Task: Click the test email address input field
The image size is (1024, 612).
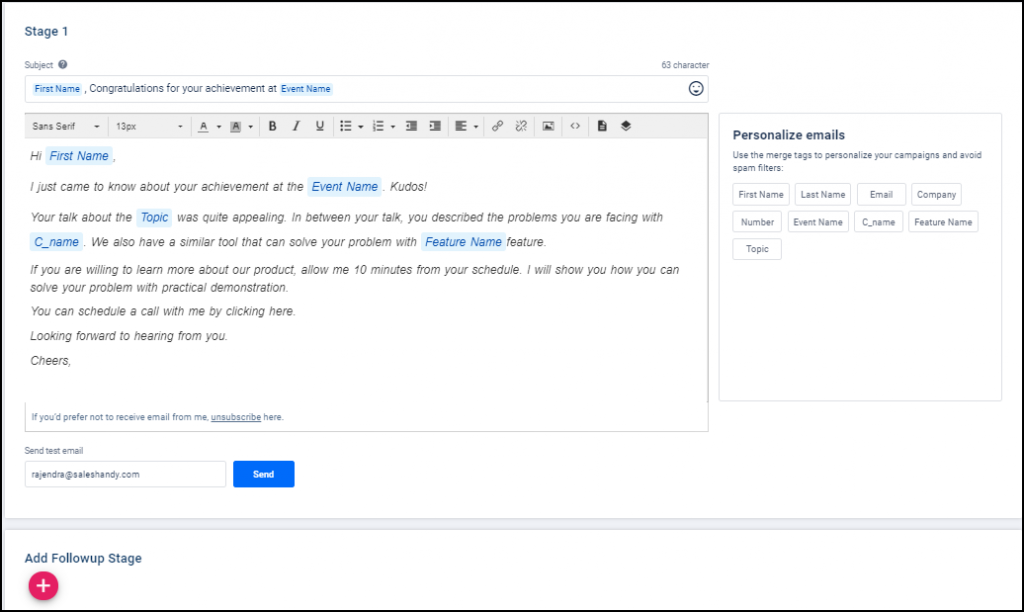Action: coord(125,474)
